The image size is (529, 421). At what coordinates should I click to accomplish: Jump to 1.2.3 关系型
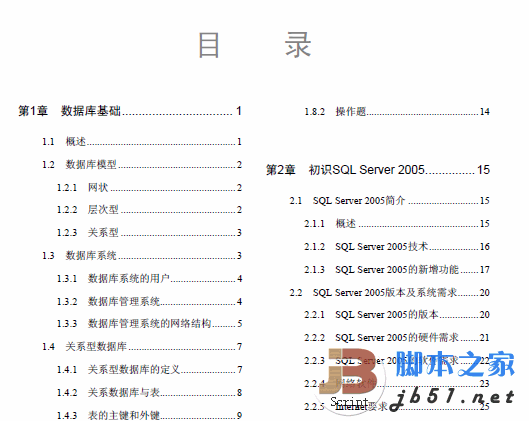point(149,232)
